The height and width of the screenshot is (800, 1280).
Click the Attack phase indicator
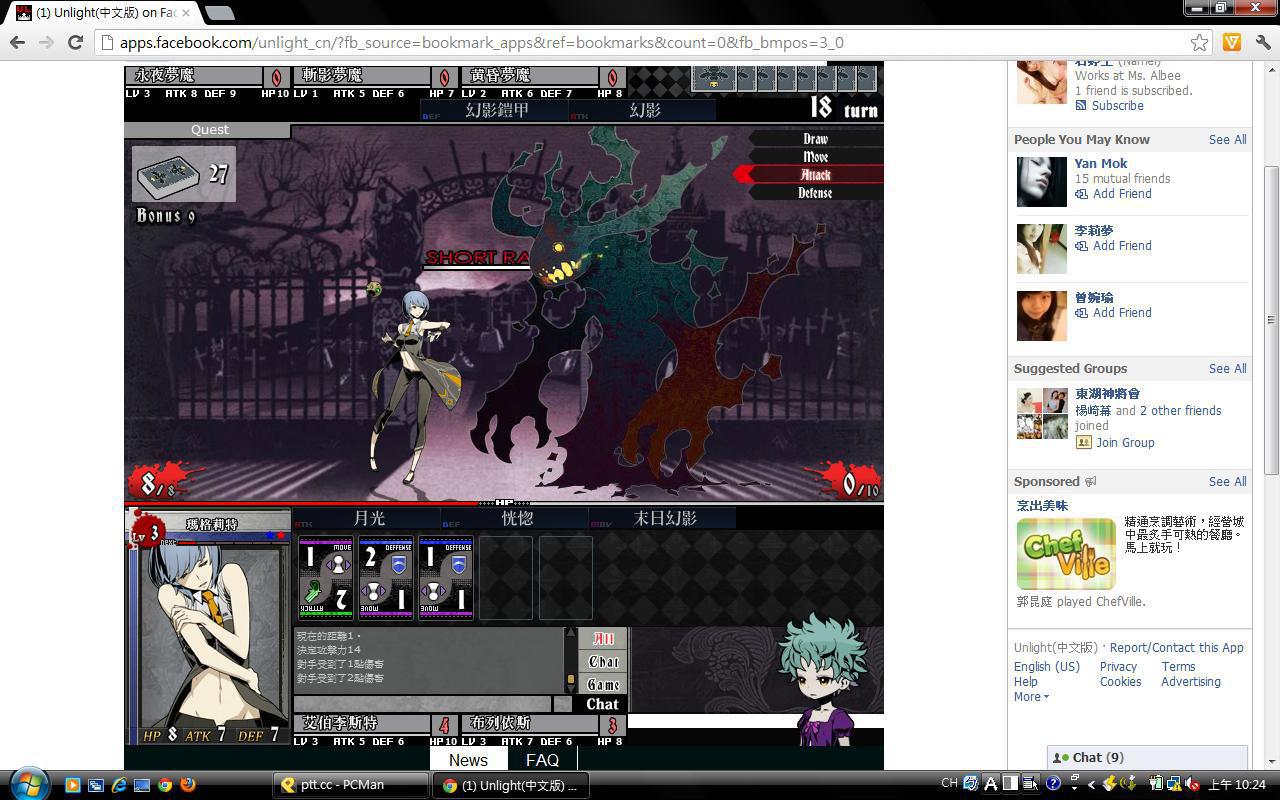point(815,175)
